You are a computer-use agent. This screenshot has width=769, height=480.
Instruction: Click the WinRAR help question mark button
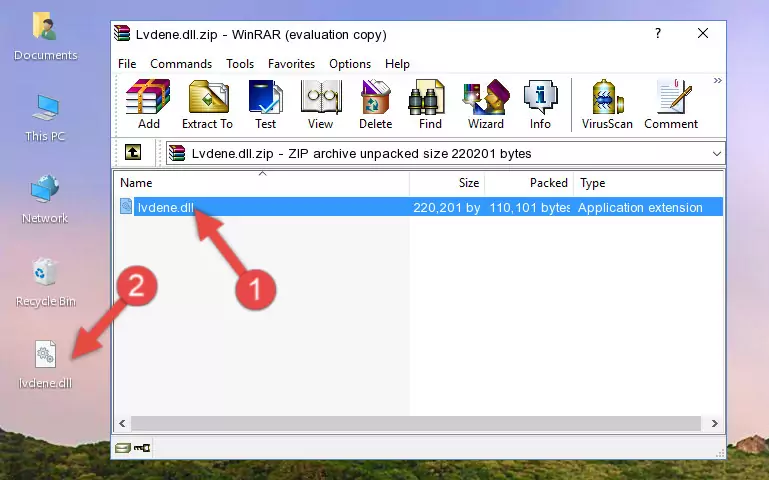(x=658, y=33)
